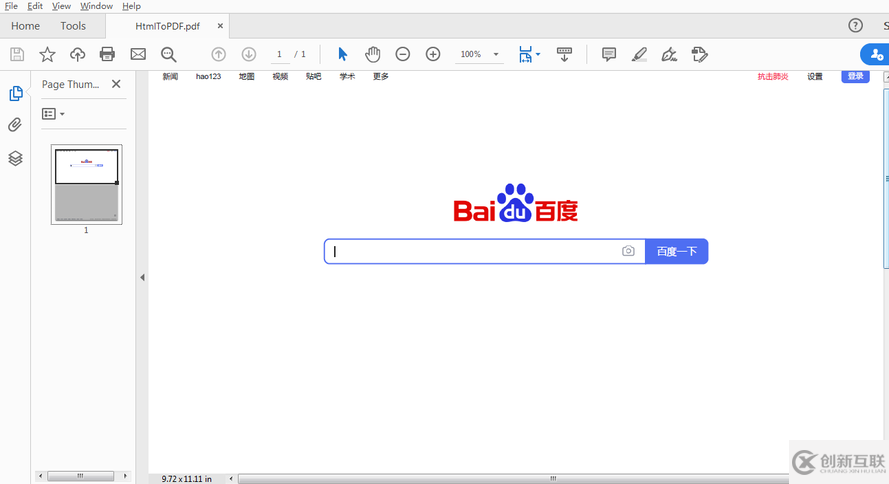Click the stamp tool icon
The width and height of the screenshot is (889, 484).
[700, 54]
